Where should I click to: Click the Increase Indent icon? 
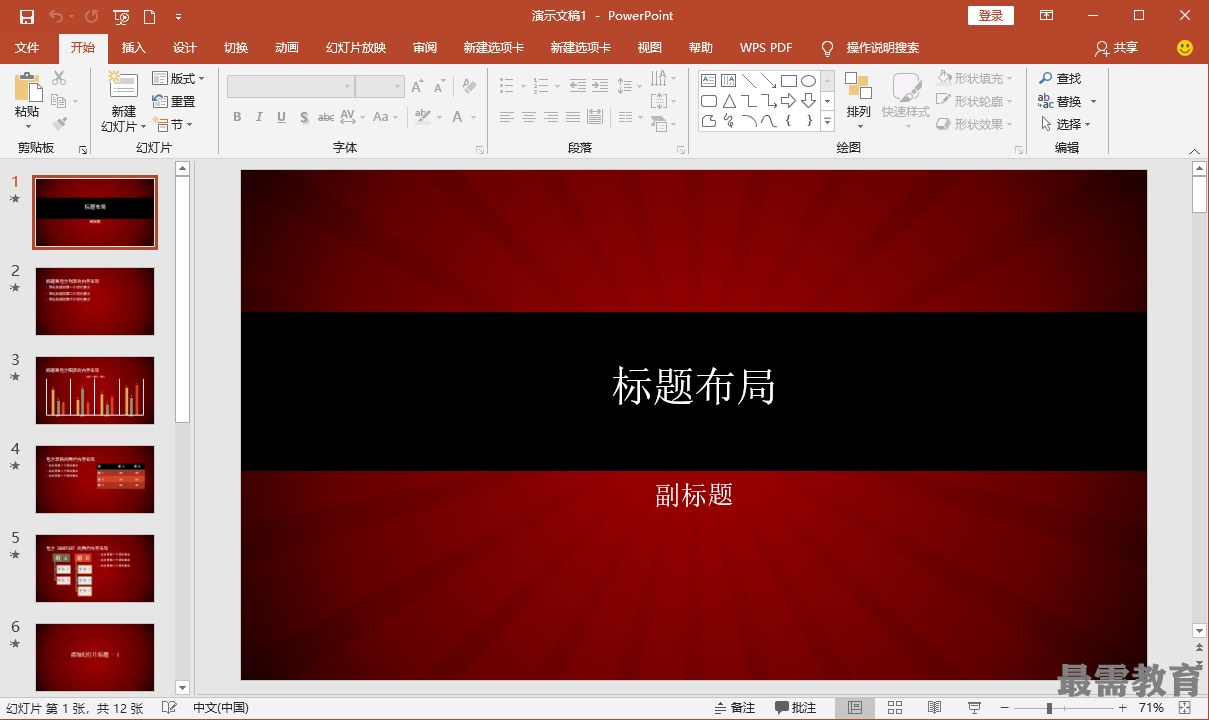tap(598, 86)
